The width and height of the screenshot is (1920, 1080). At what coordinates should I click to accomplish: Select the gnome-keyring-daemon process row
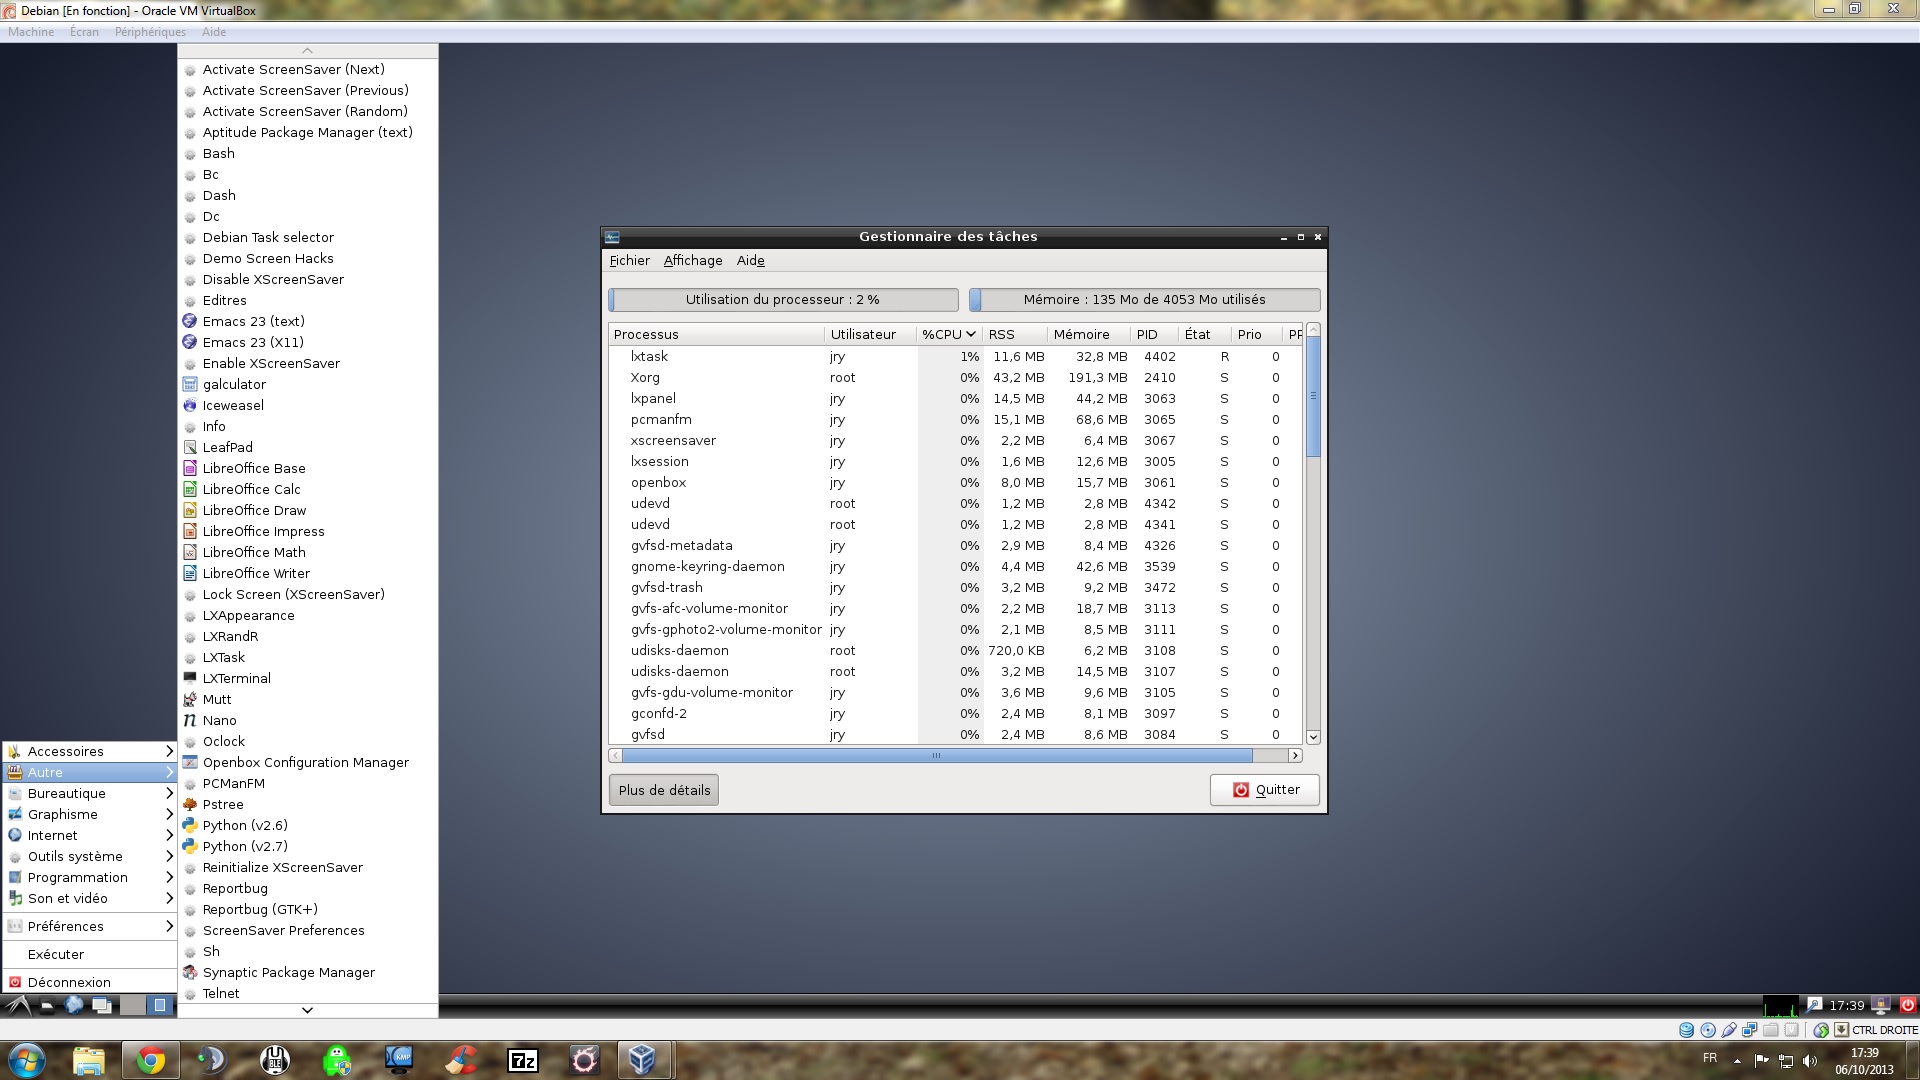coord(955,566)
